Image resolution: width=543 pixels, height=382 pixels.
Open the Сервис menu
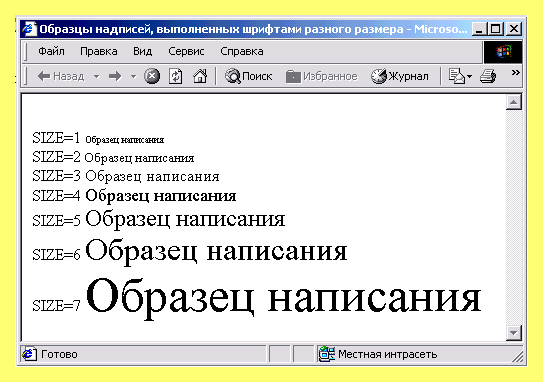(x=186, y=51)
